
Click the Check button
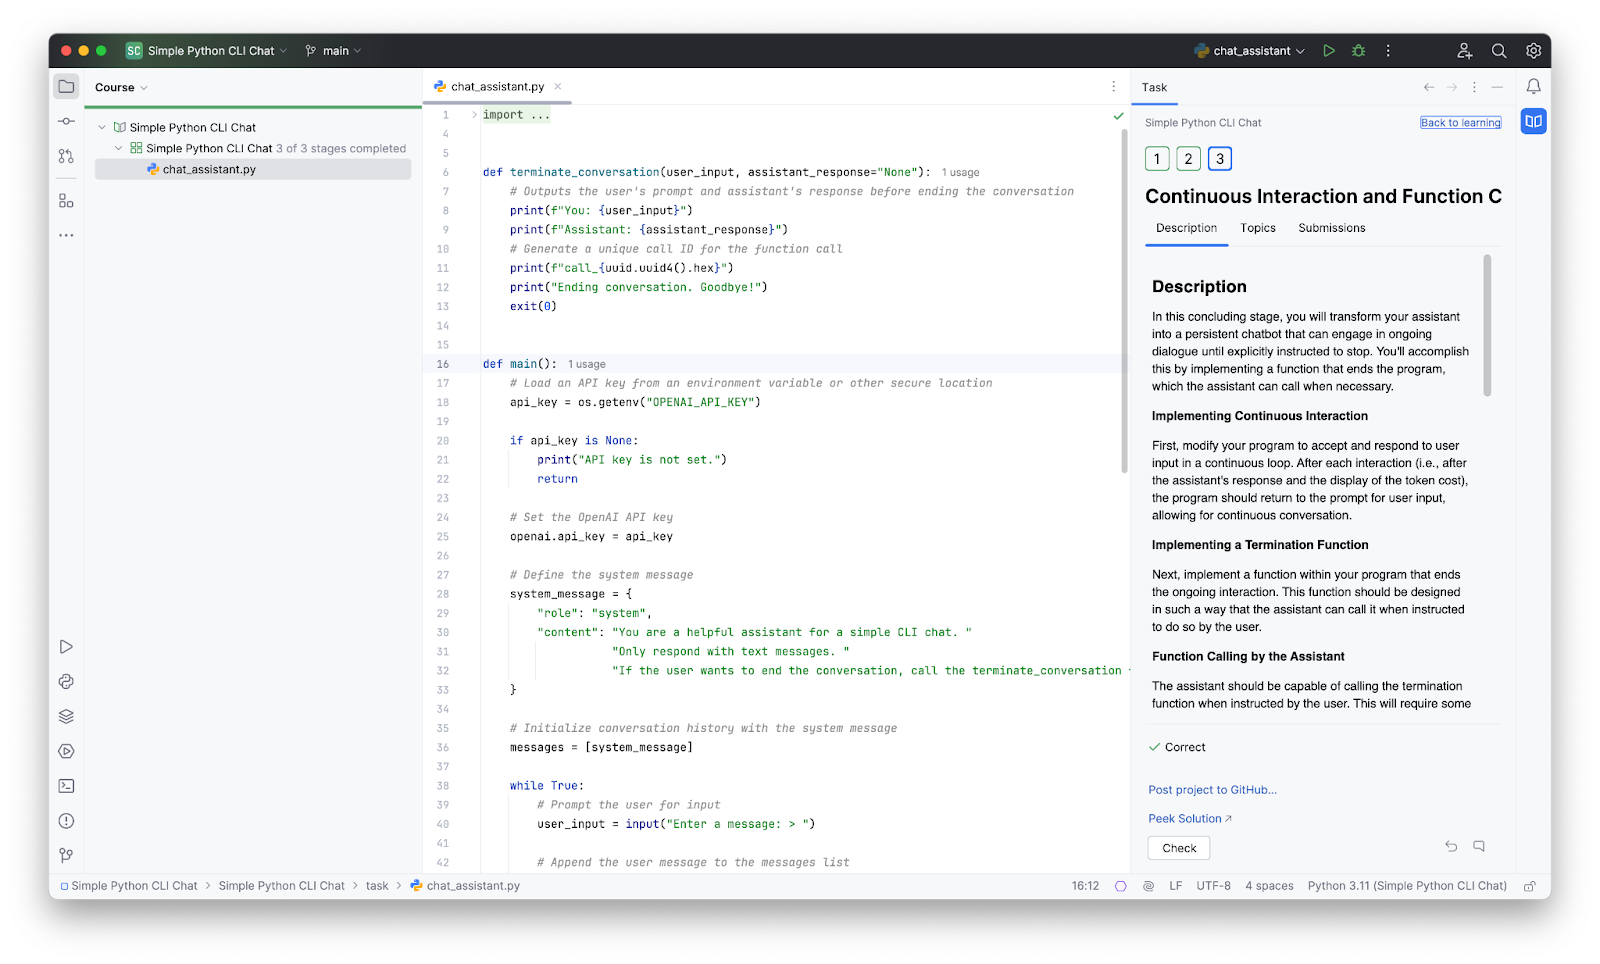pyautogui.click(x=1179, y=848)
